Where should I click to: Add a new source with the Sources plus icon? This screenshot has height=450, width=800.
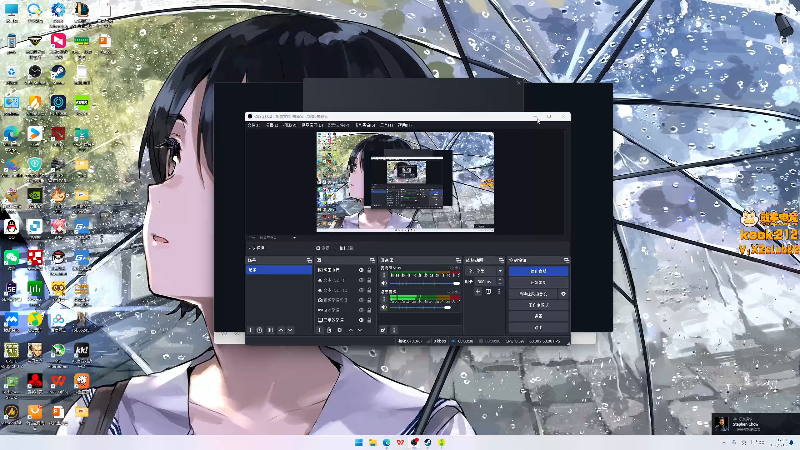320,330
